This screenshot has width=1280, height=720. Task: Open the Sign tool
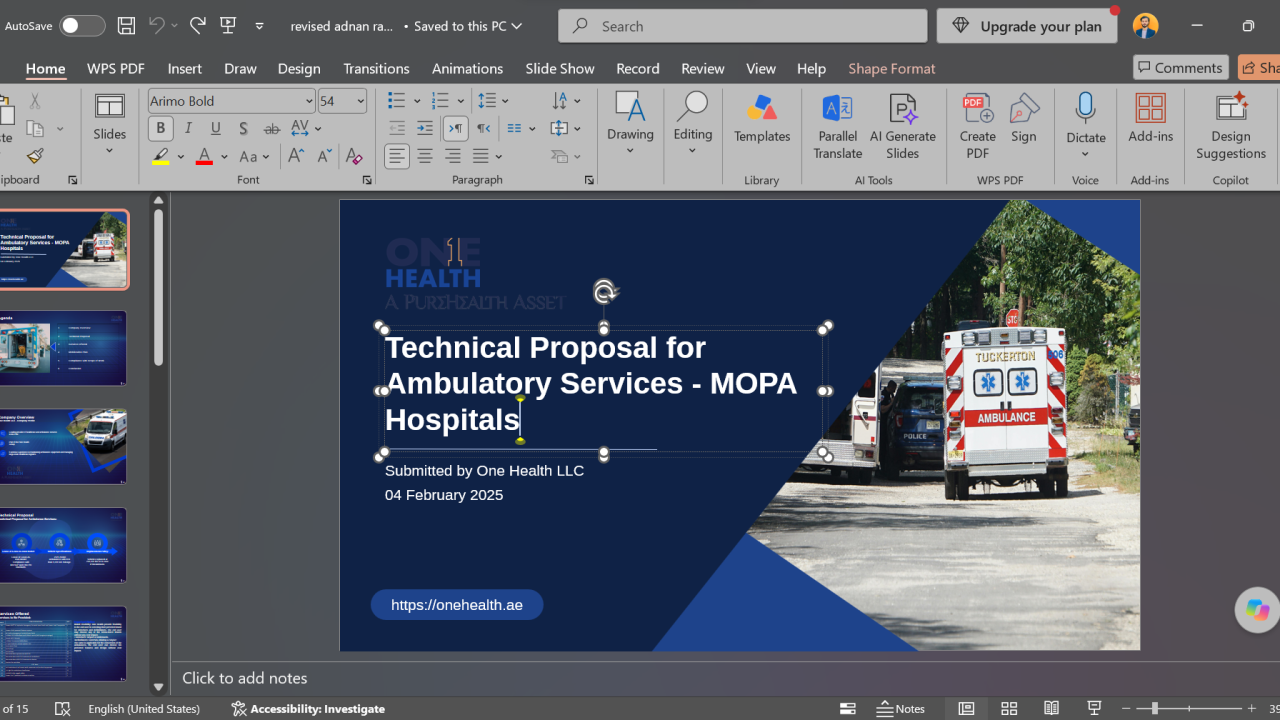coord(1024,119)
